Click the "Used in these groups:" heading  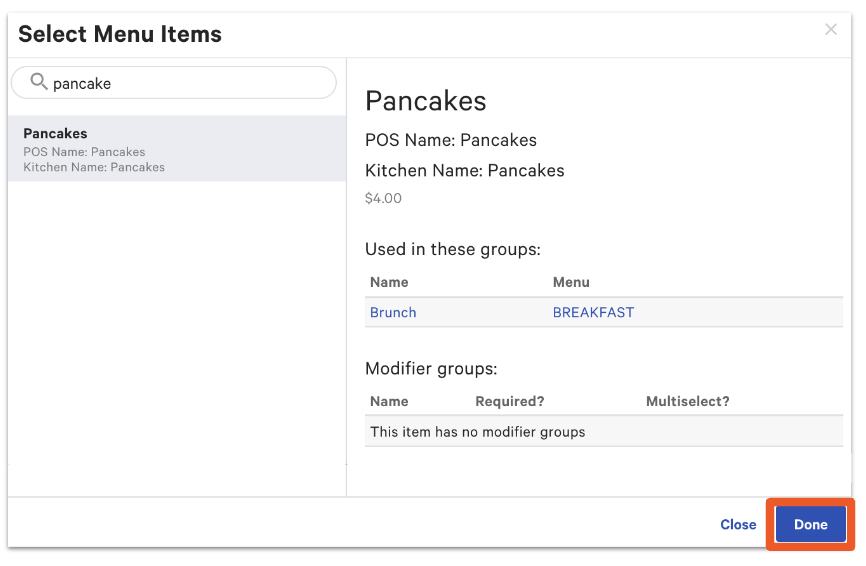coord(453,249)
